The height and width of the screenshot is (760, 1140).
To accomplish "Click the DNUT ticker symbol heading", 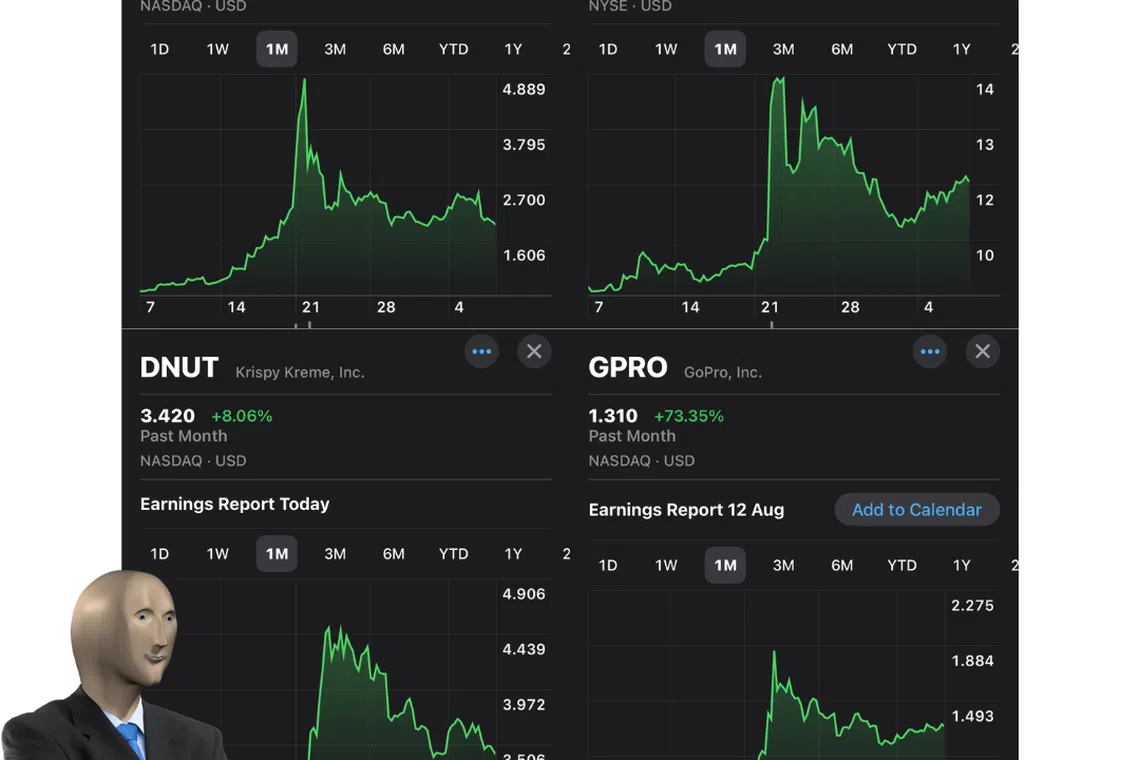I will click(x=179, y=368).
